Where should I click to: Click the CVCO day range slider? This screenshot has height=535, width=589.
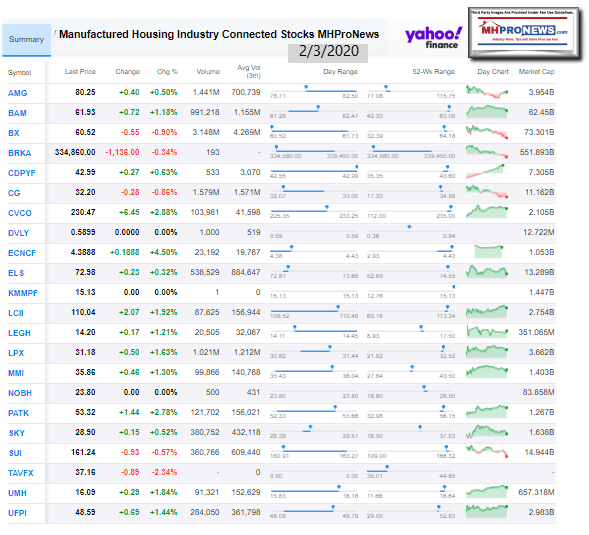click(314, 212)
